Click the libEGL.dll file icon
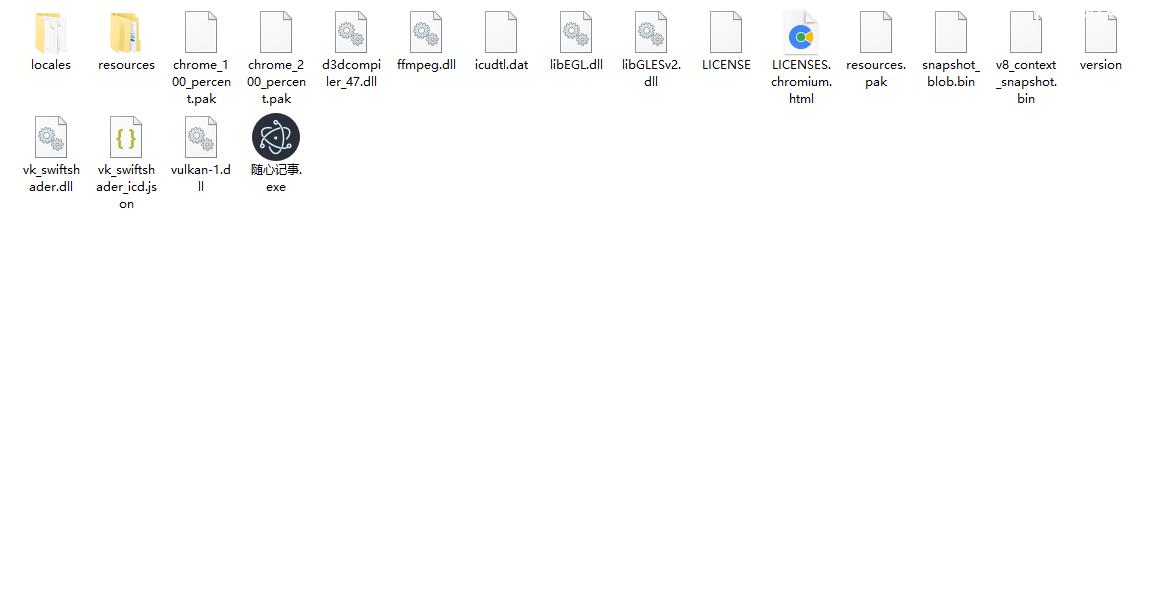1151x597 pixels. 576,34
